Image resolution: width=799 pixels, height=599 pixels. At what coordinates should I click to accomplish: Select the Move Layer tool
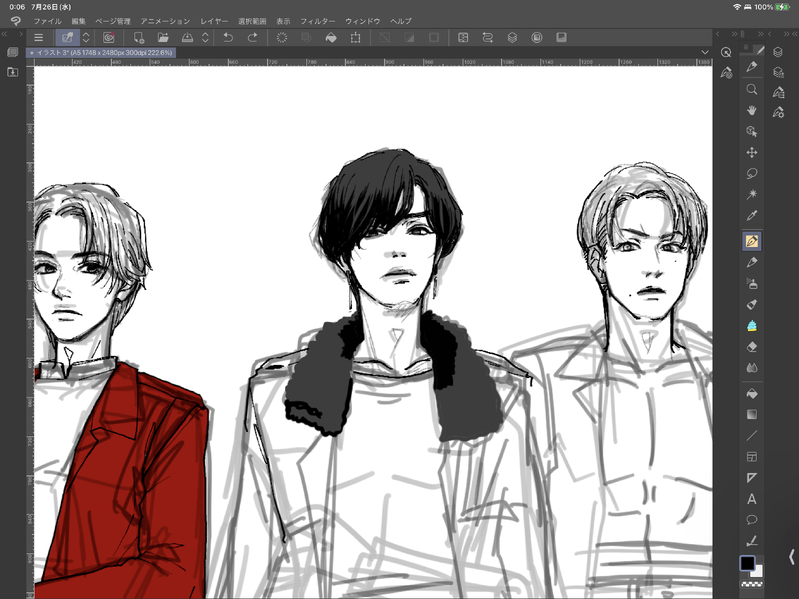pyautogui.click(x=752, y=152)
